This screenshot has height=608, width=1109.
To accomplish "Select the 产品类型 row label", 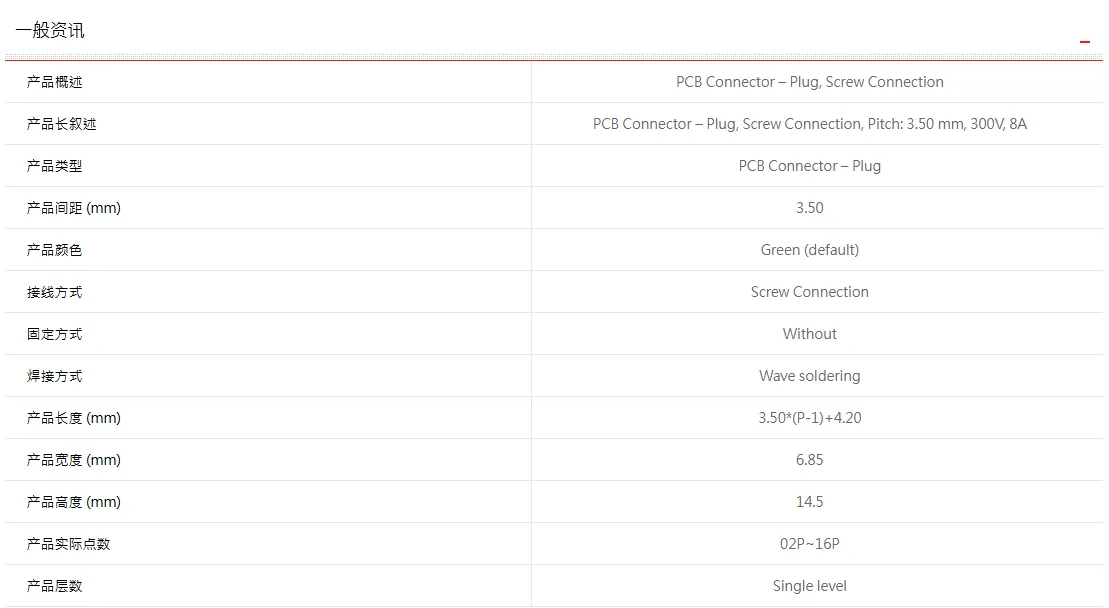I will click(x=54, y=166).
